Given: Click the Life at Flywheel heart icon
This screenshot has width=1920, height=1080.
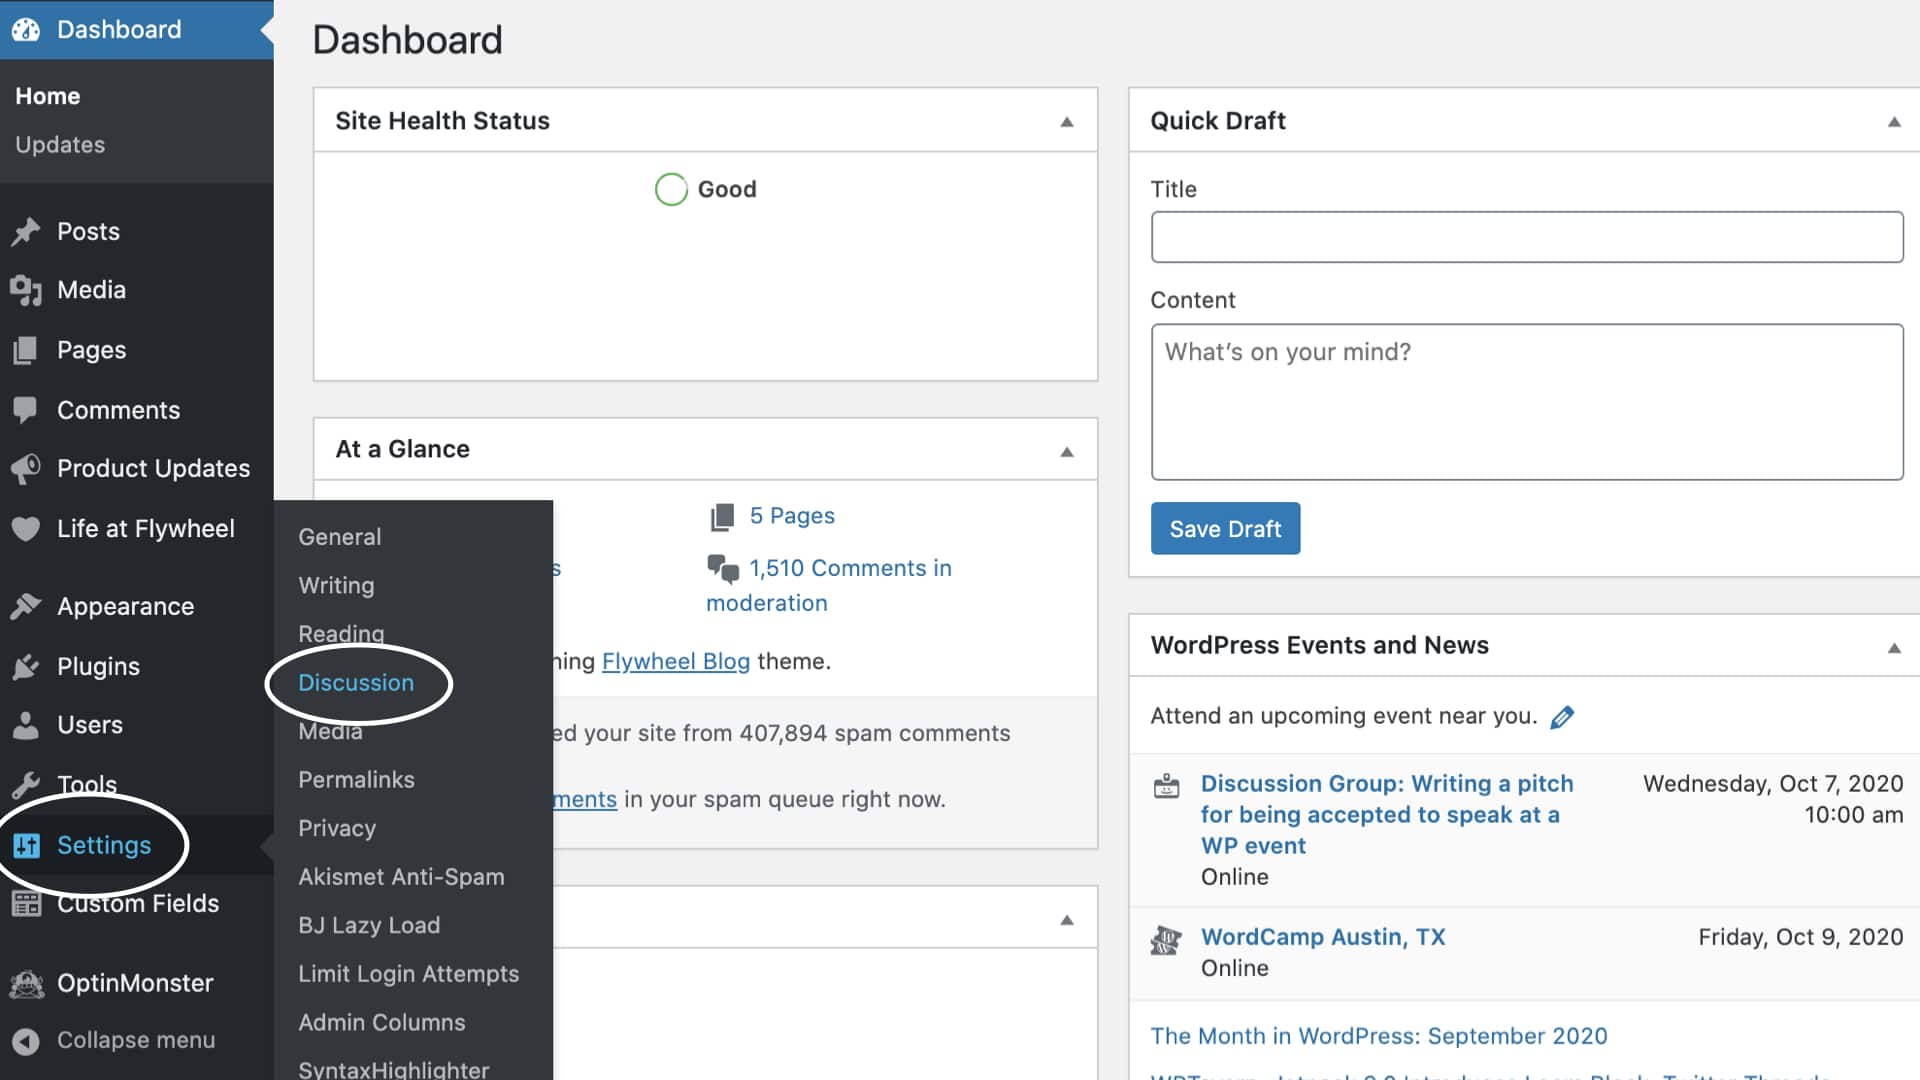Looking at the screenshot, I should tap(26, 529).
